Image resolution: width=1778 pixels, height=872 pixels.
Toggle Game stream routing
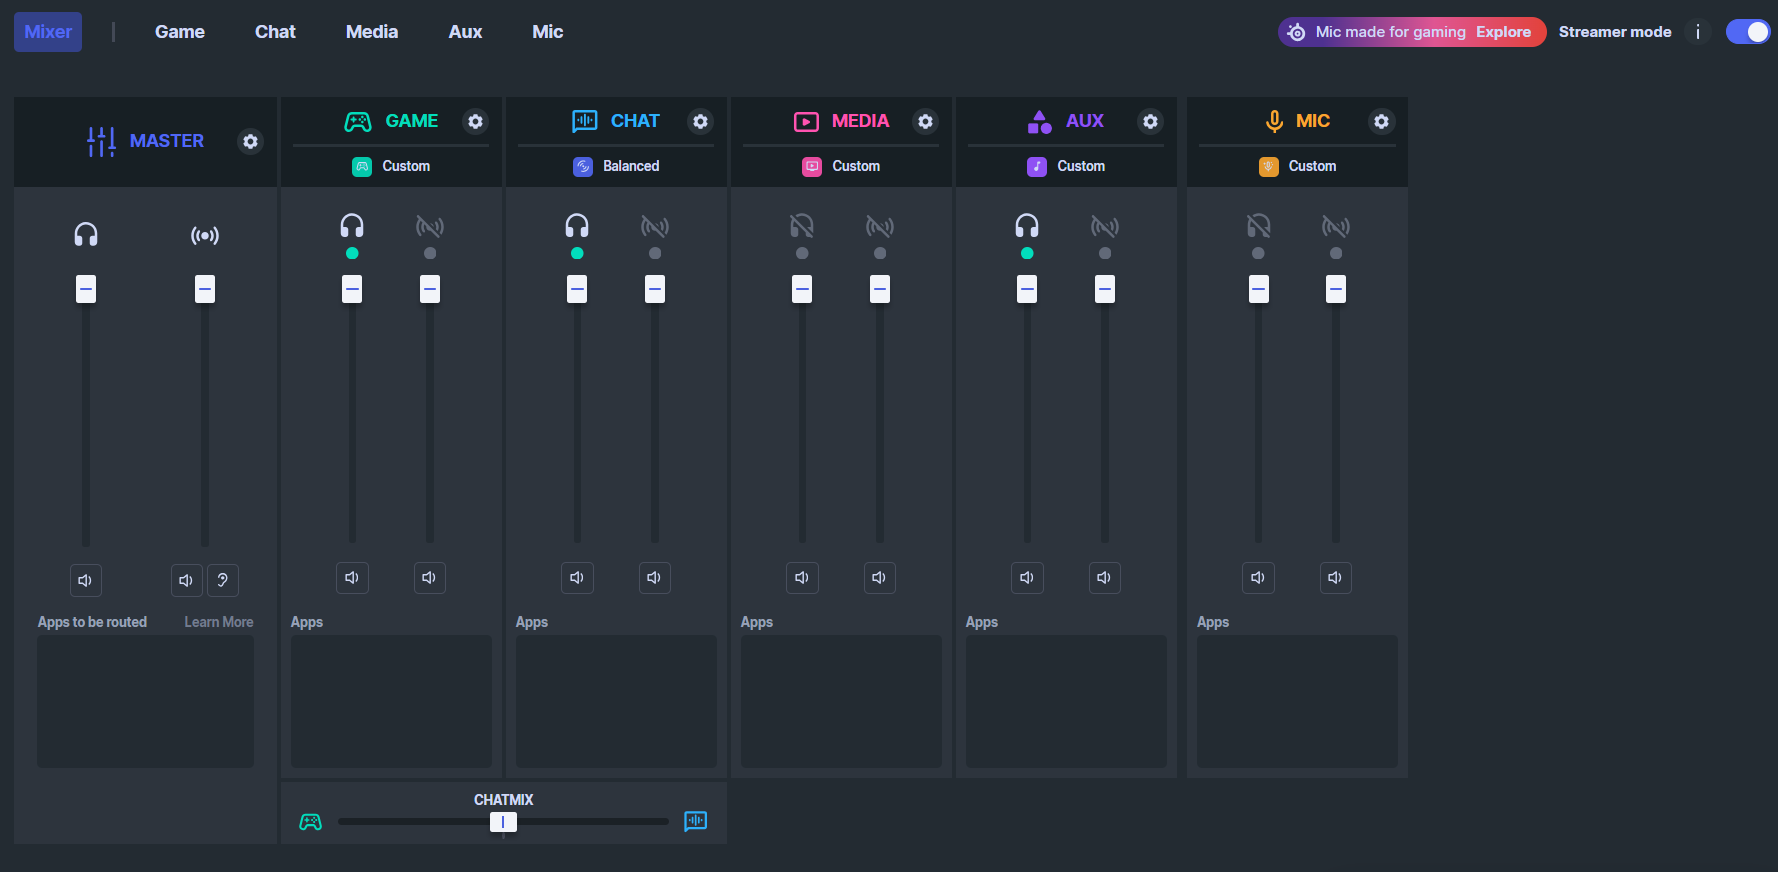pos(430,226)
